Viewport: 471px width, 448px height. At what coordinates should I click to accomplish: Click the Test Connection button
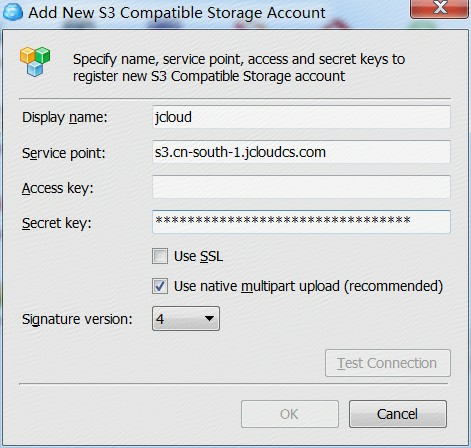pyautogui.click(x=388, y=363)
